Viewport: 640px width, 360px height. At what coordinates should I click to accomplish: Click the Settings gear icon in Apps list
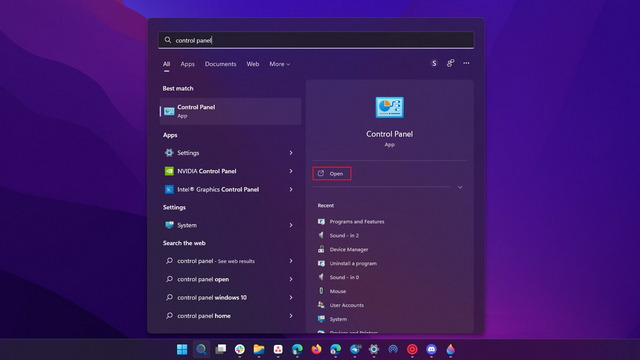pos(169,153)
